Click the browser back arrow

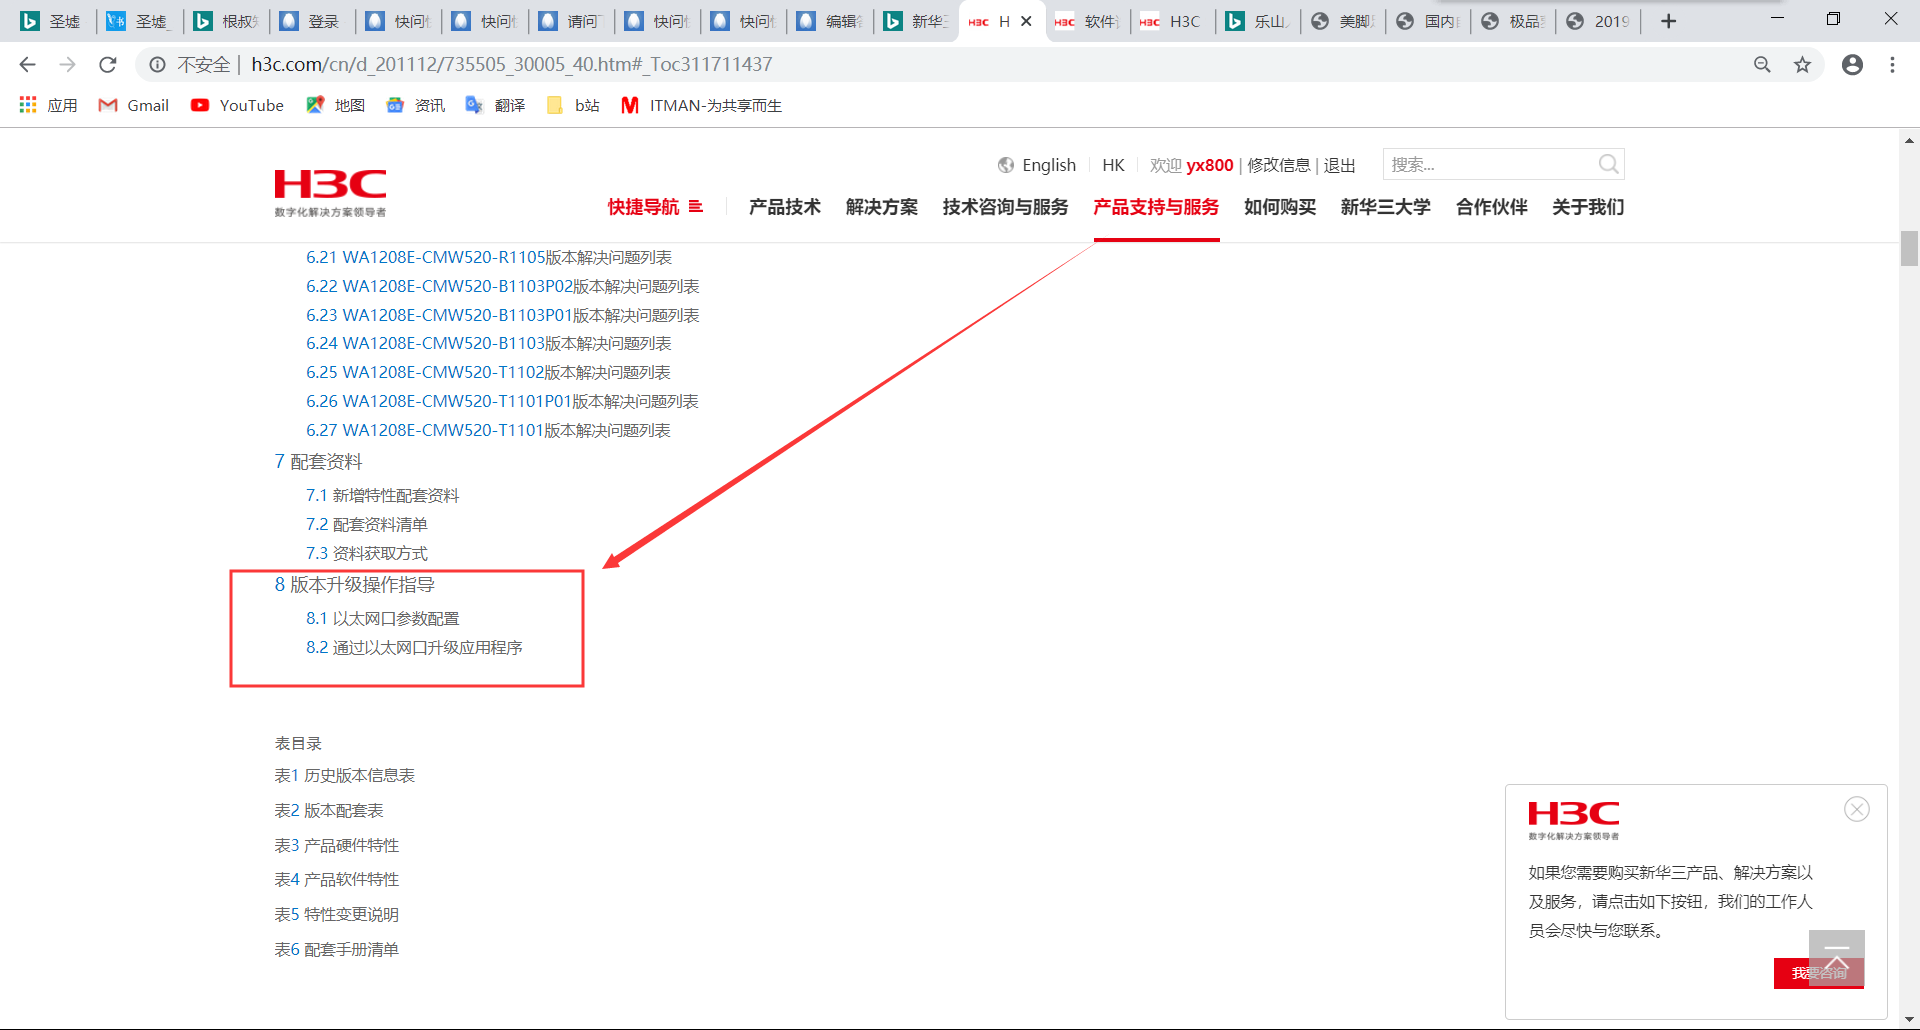27,65
